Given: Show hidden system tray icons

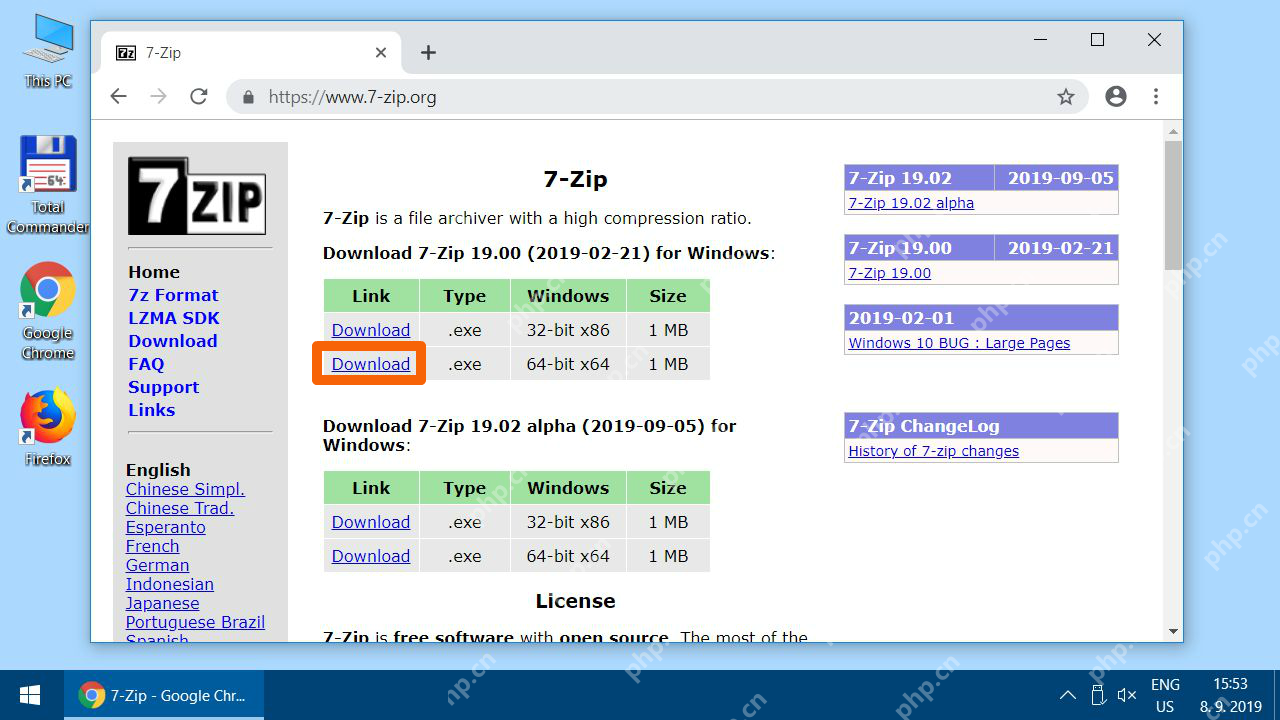Looking at the screenshot, I should click(x=1068, y=695).
